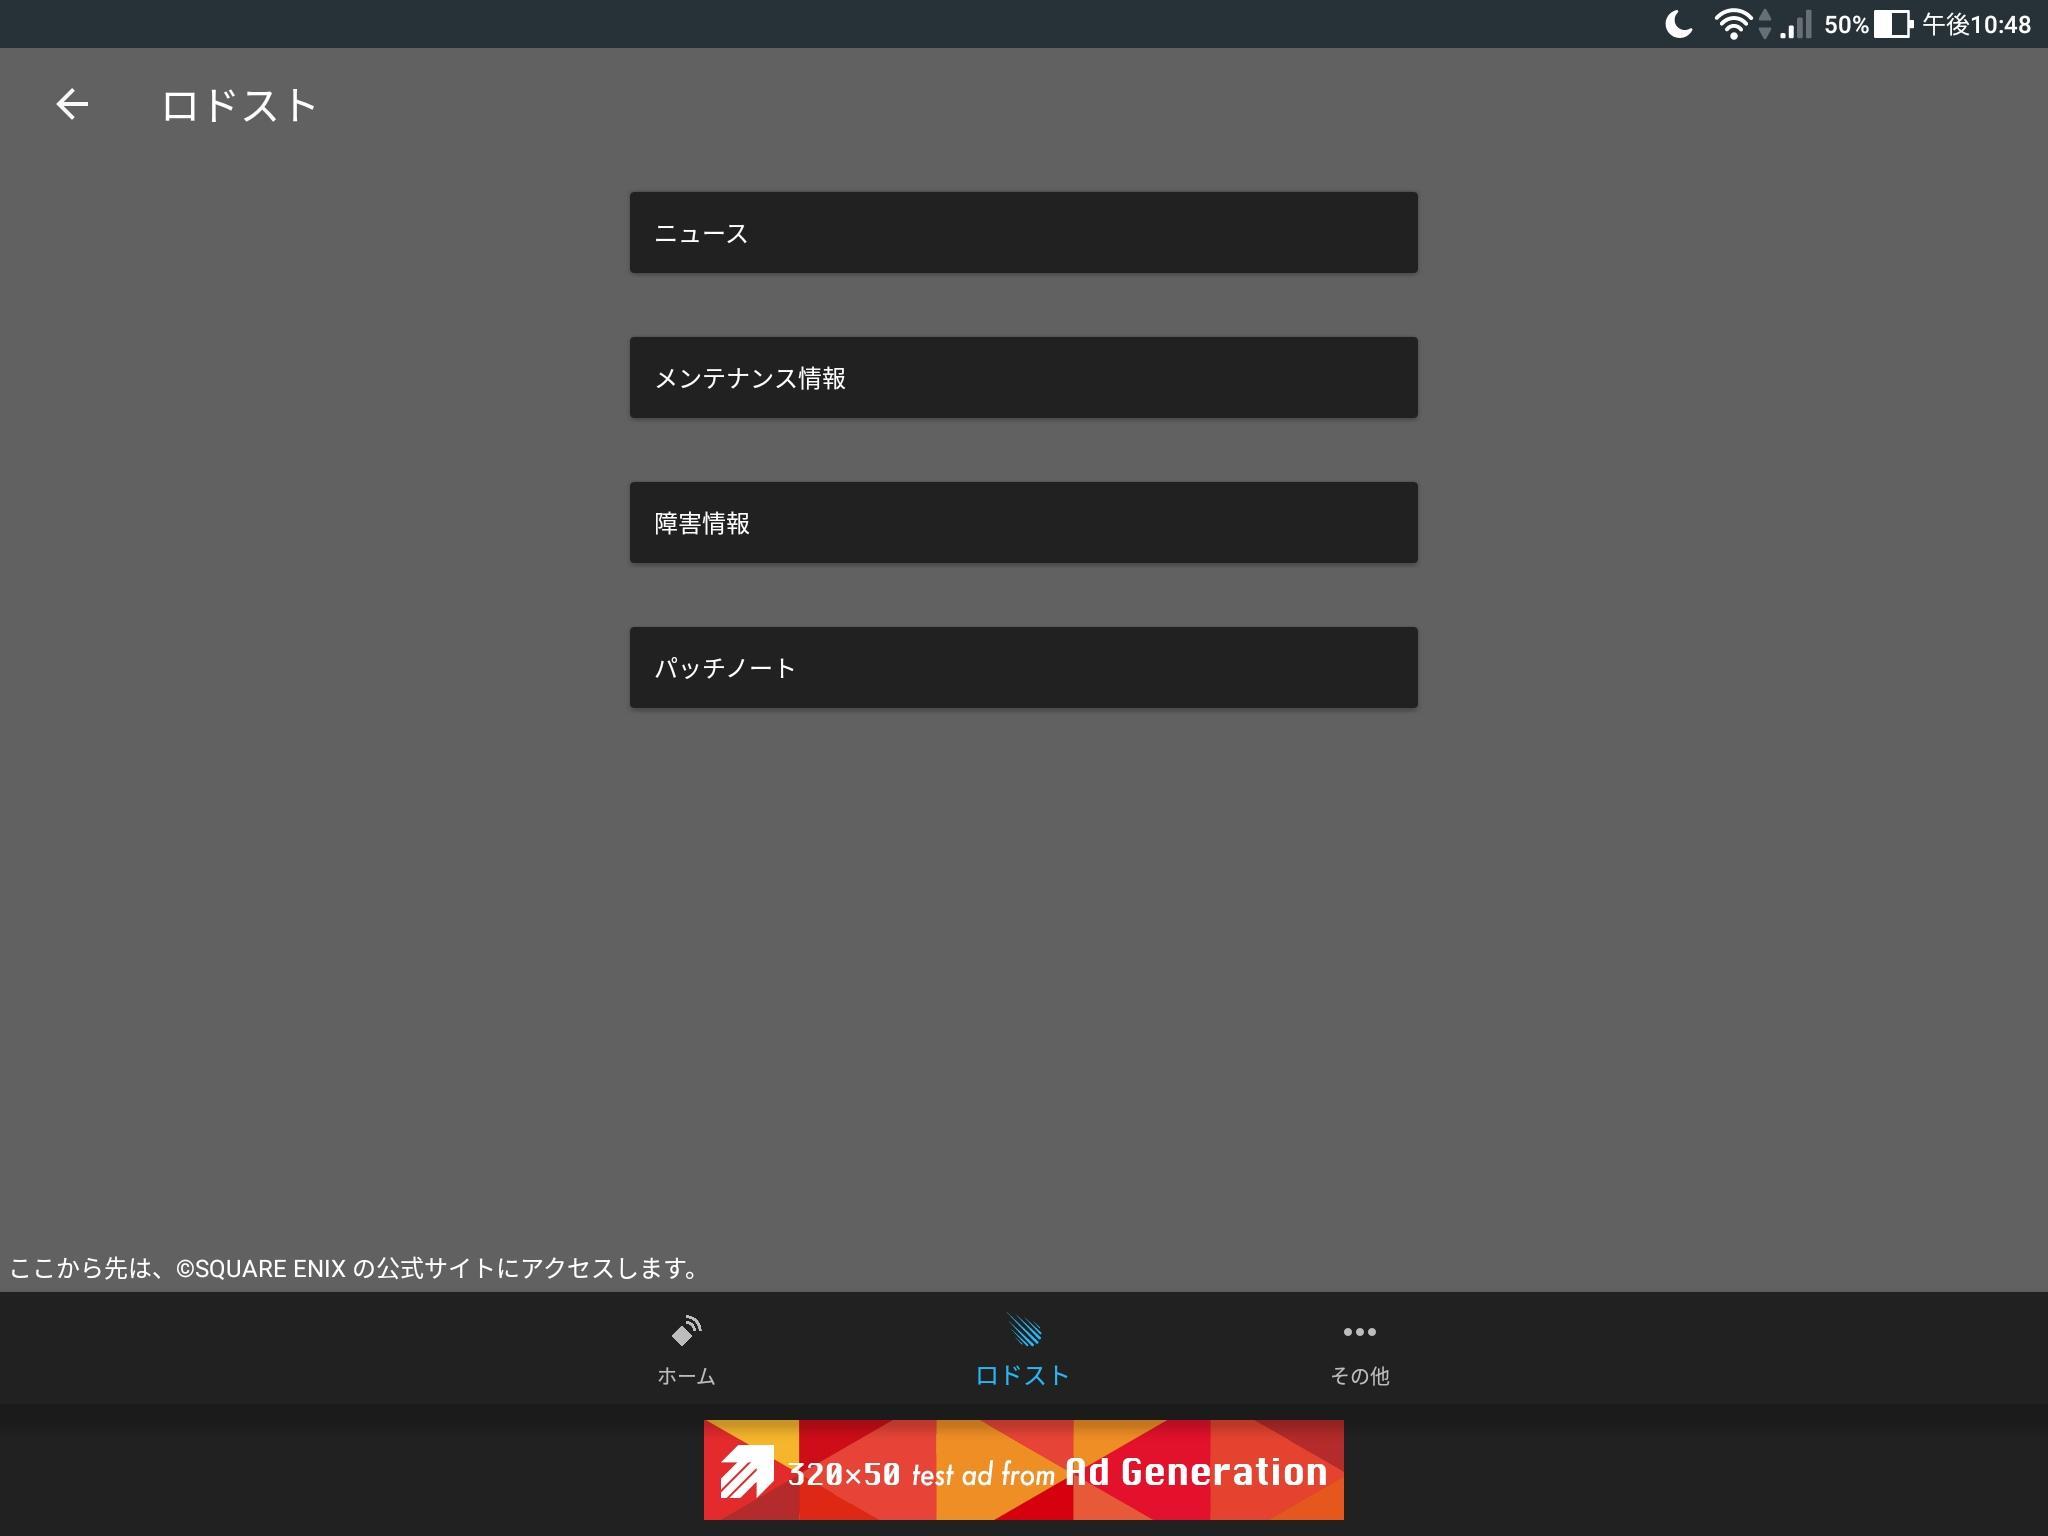Tap the 午後10:48 clock
Image resolution: width=2048 pixels, height=1536 pixels.
click(1976, 24)
